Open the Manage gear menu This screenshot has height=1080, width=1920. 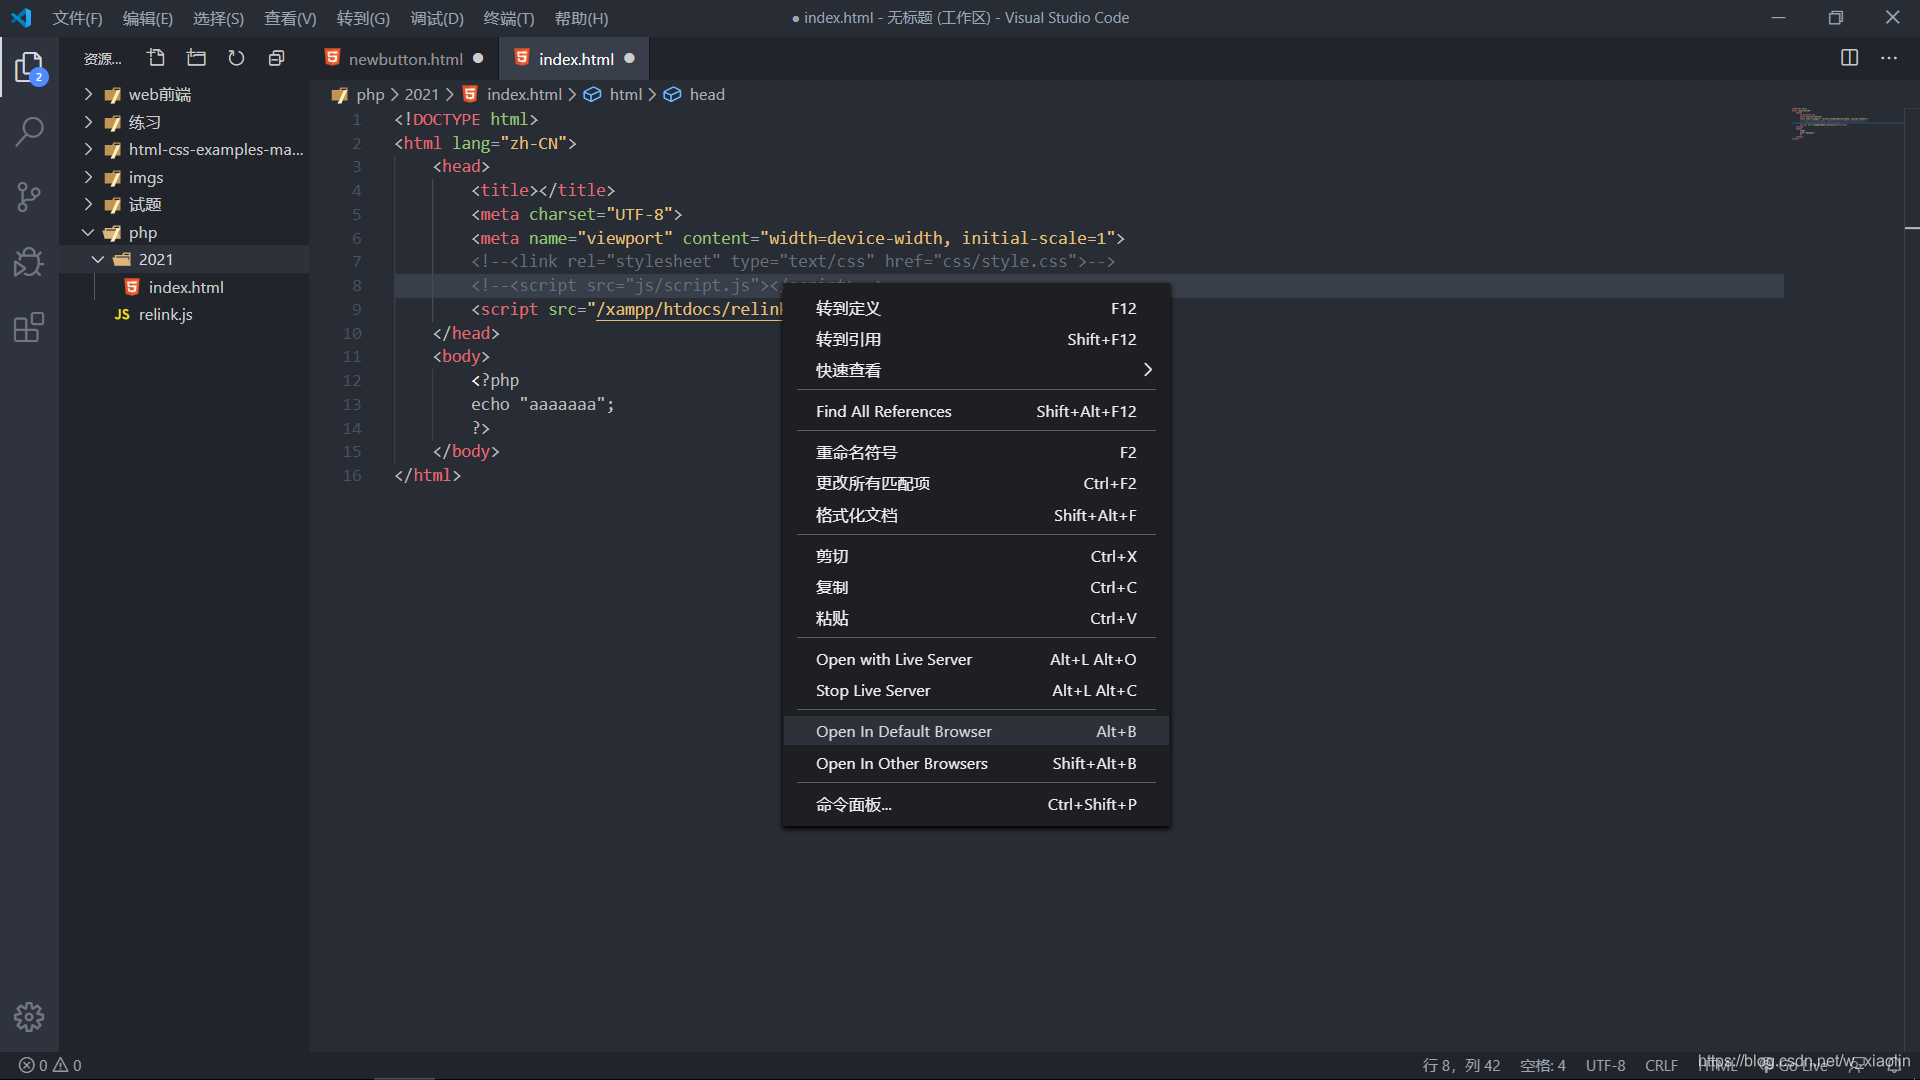[29, 1017]
